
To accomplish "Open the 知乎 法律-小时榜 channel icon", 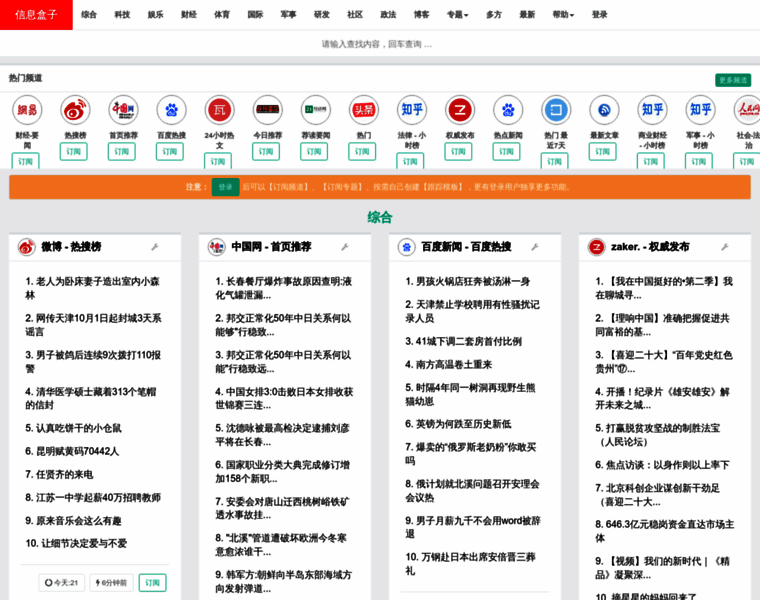I will (412, 110).
